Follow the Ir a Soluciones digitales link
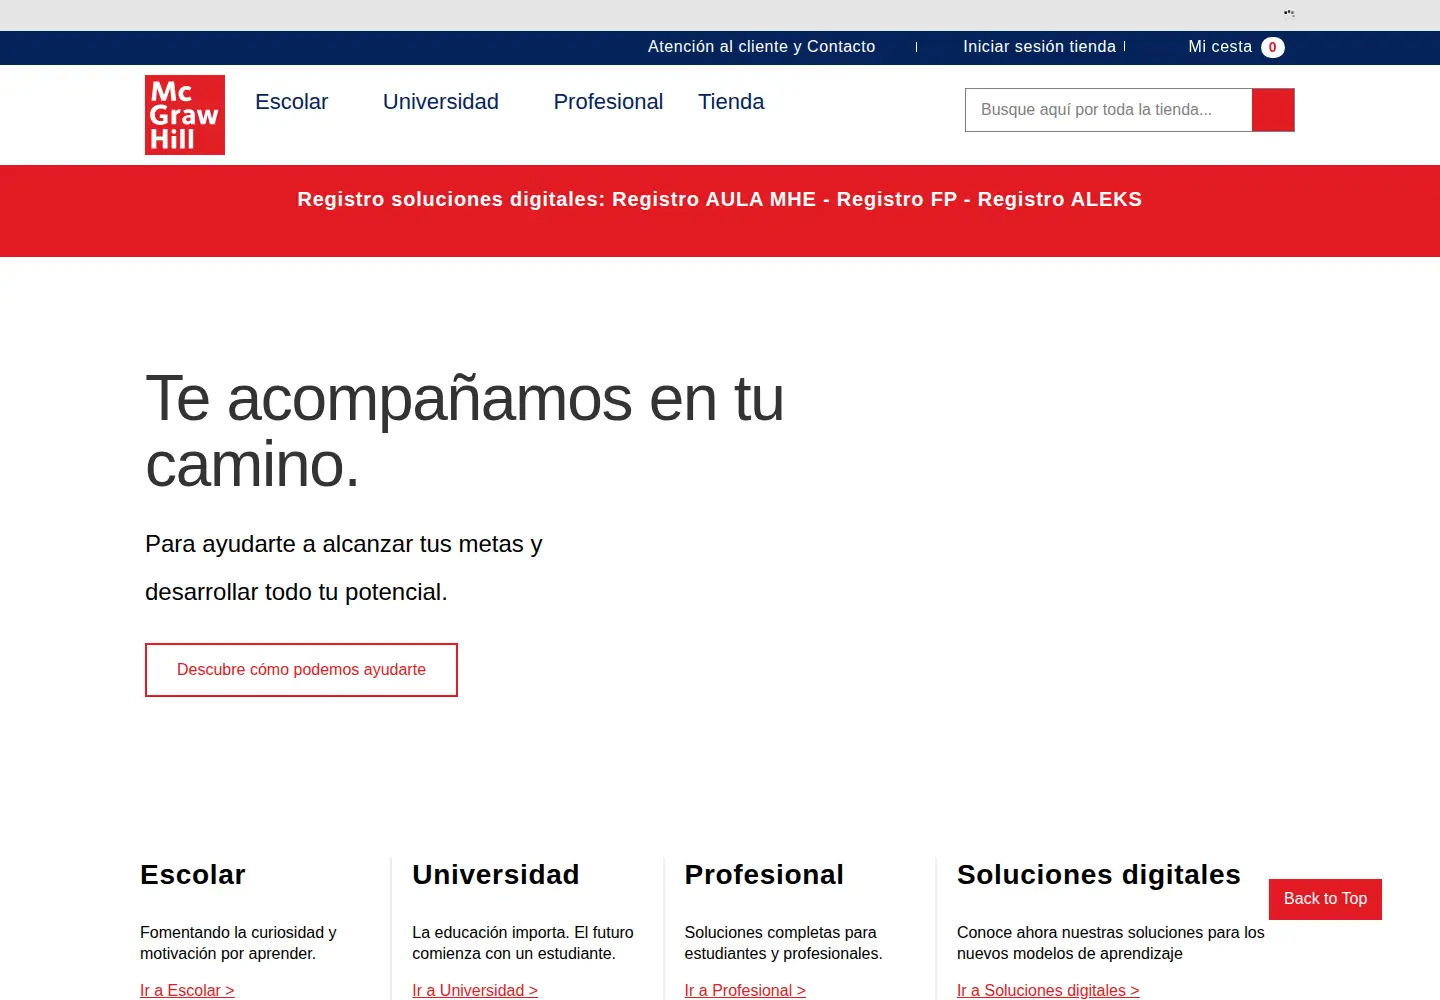The width and height of the screenshot is (1440, 1000). click(x=1048, y=990)
